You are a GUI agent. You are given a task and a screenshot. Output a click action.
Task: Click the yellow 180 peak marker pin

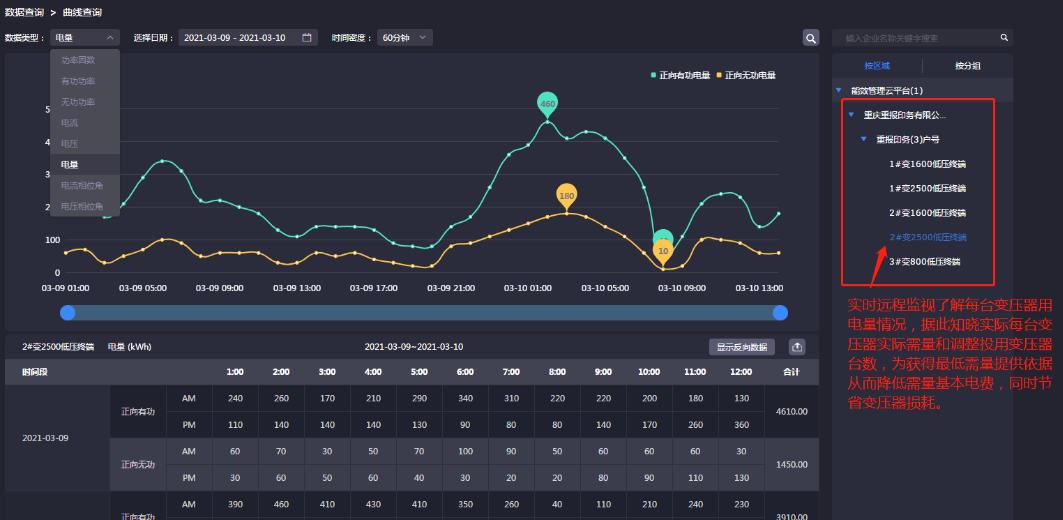[566, 195]
